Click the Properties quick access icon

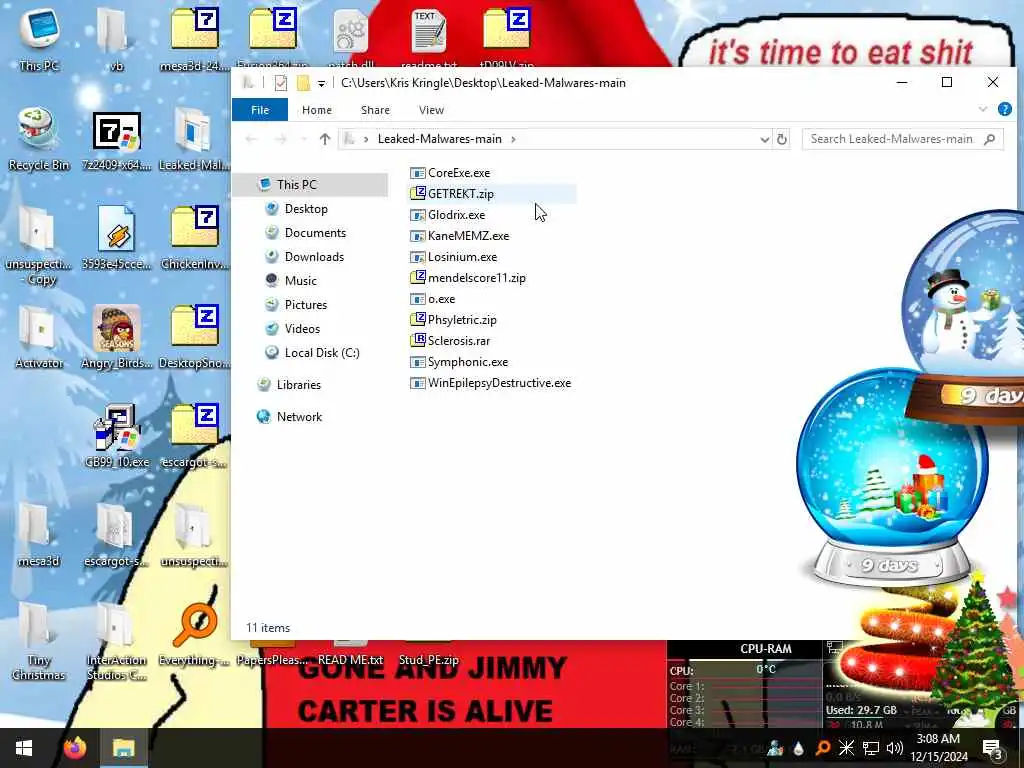click(281, 83)
